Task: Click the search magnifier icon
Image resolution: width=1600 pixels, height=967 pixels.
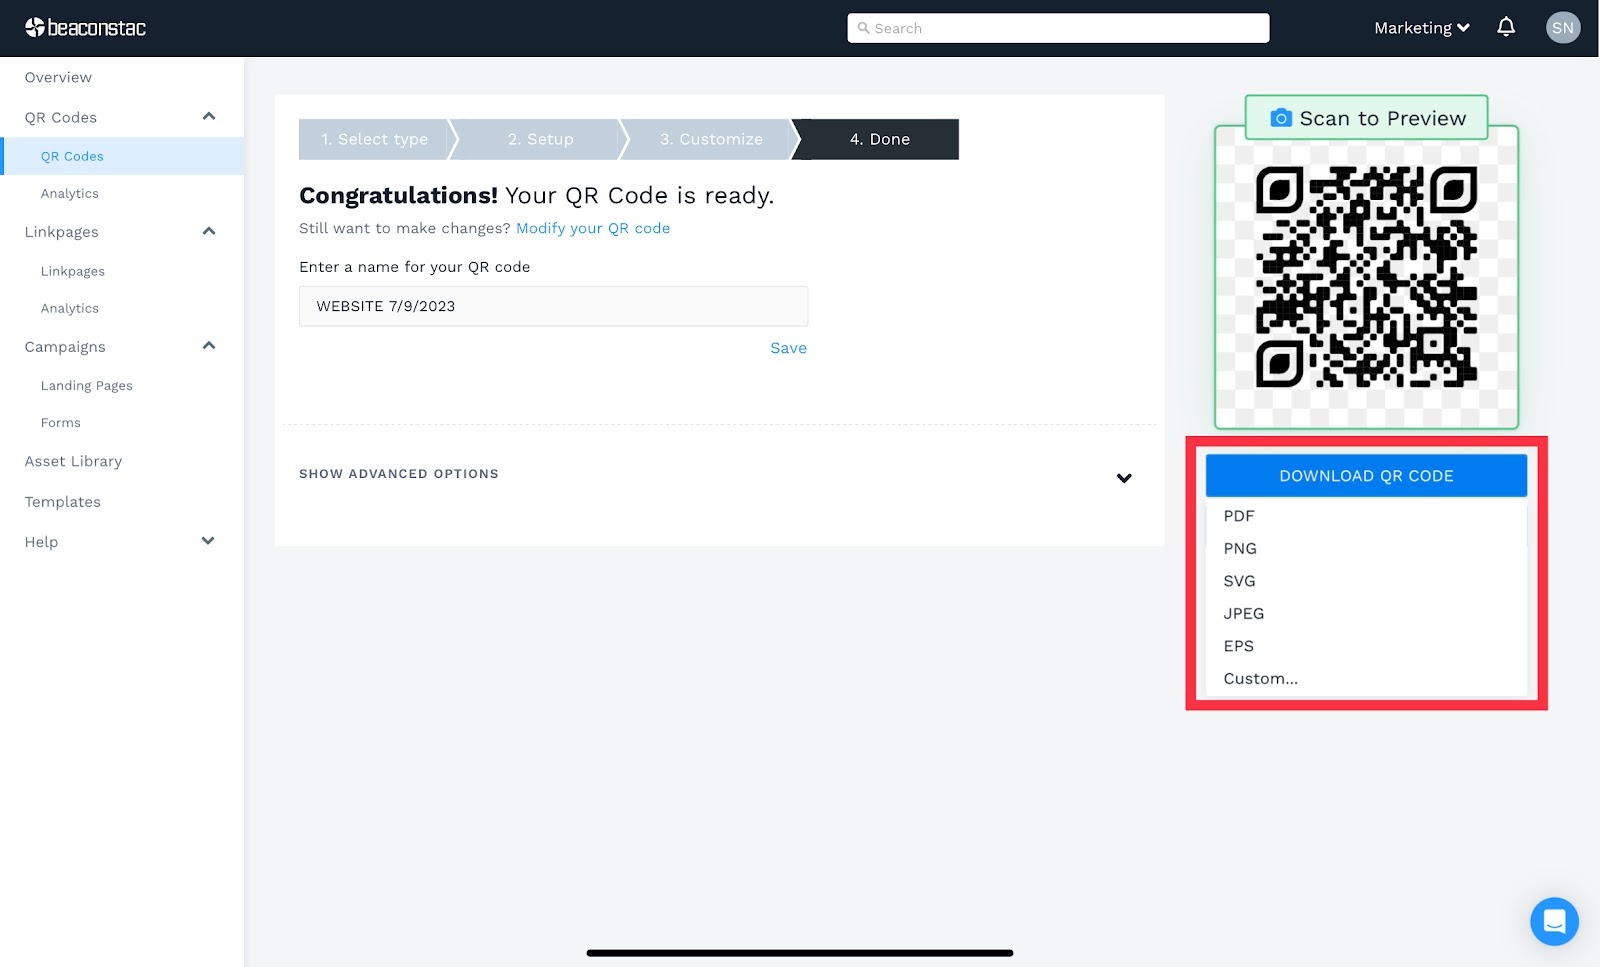Action: click(x=864, y=27)
